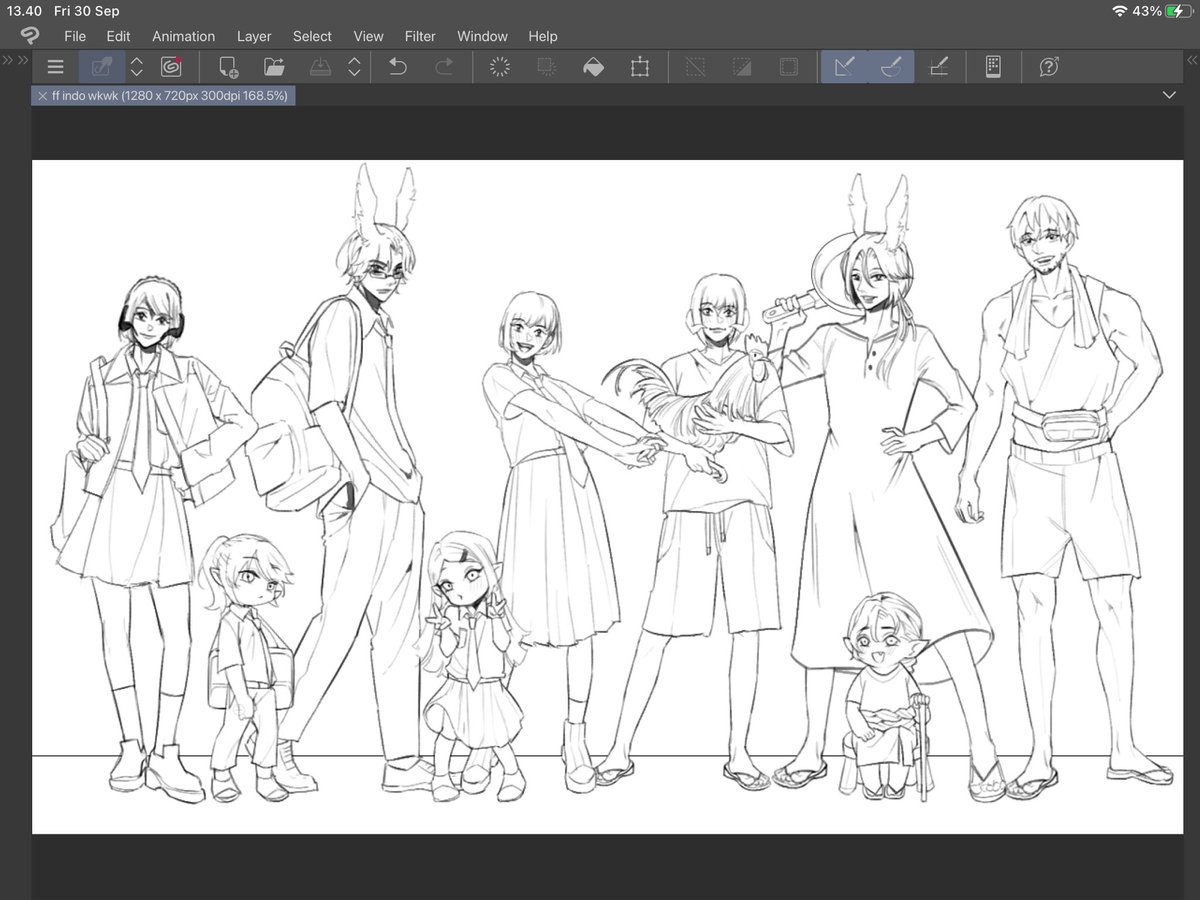Click the Open file folder icon

[x=274, y=67]
